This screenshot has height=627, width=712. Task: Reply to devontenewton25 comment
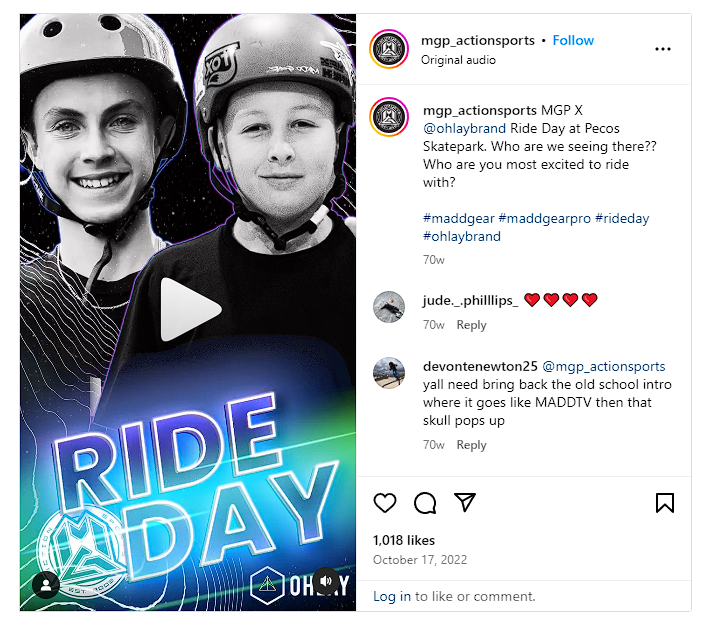(x=471, y=445)
